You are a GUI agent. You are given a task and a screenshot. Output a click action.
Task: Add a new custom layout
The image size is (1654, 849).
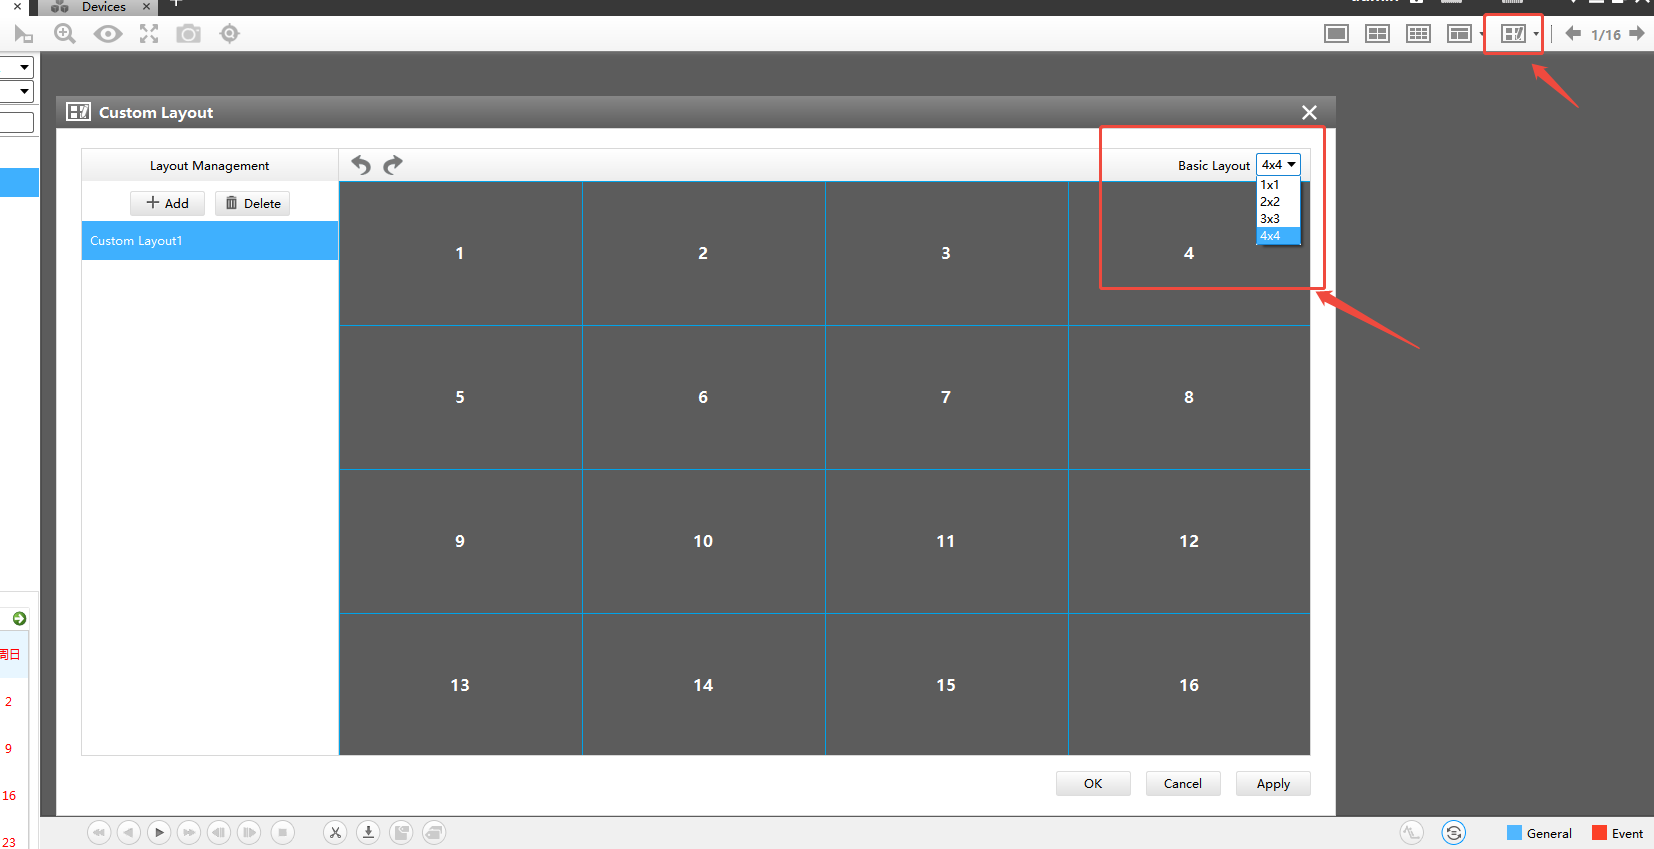click(167, 203)
